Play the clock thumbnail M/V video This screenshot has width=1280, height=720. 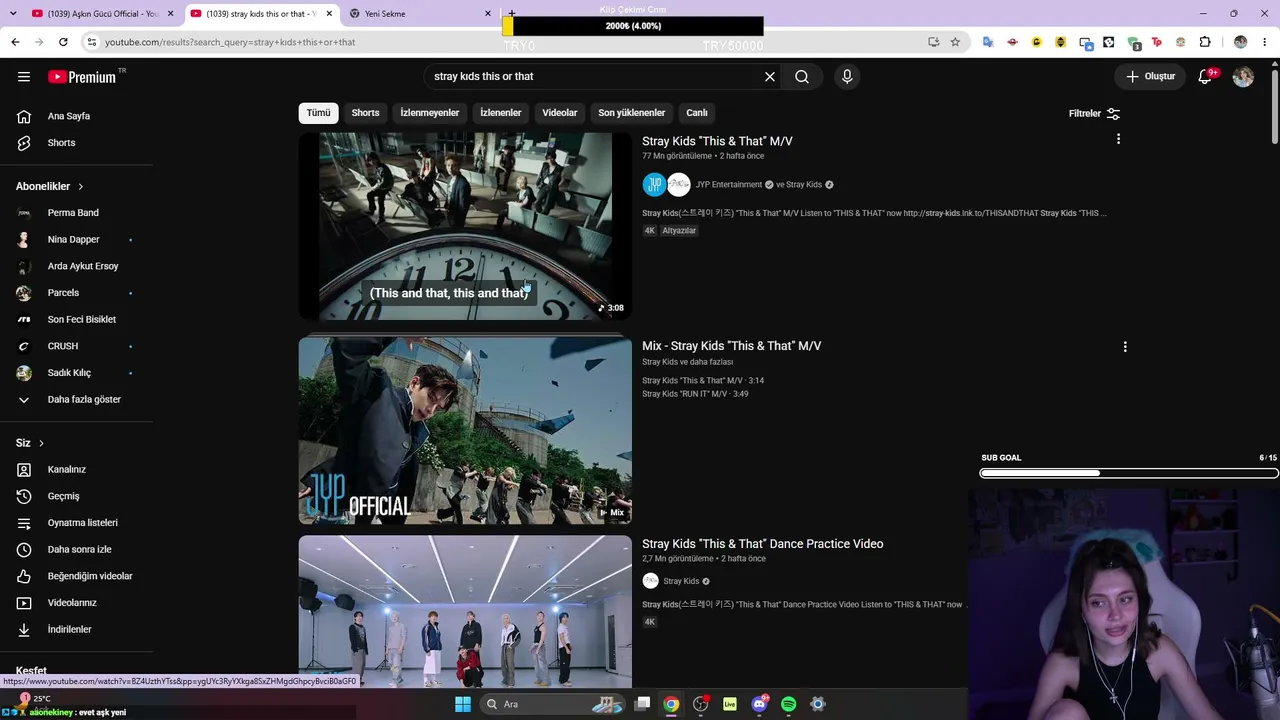click(x=465, y=226)
